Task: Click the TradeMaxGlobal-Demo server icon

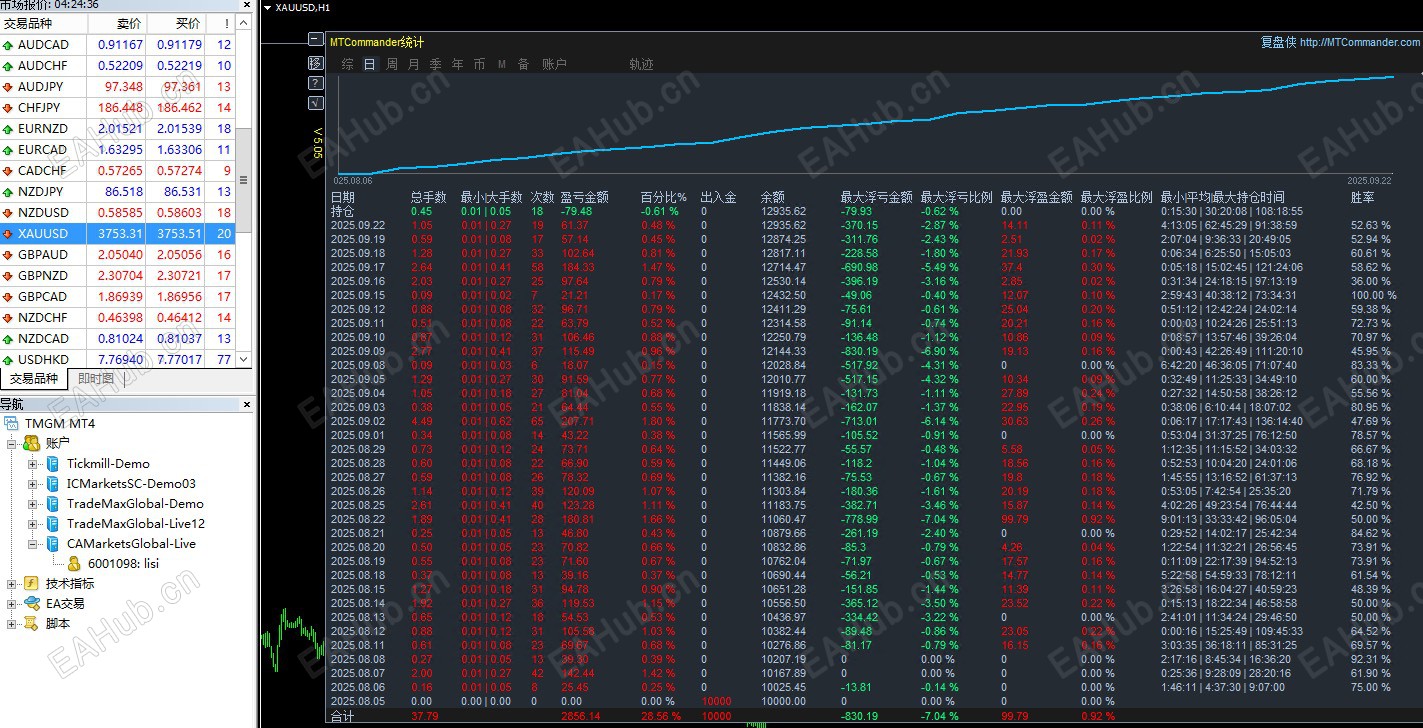Action: point(52,503)
